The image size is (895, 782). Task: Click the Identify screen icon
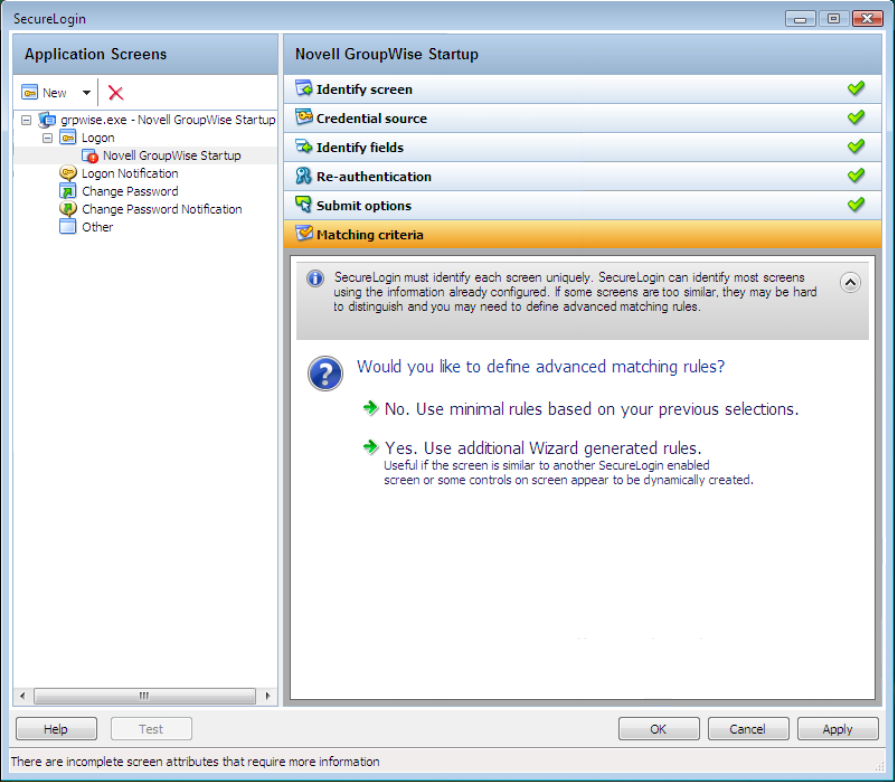pos(304,88)
